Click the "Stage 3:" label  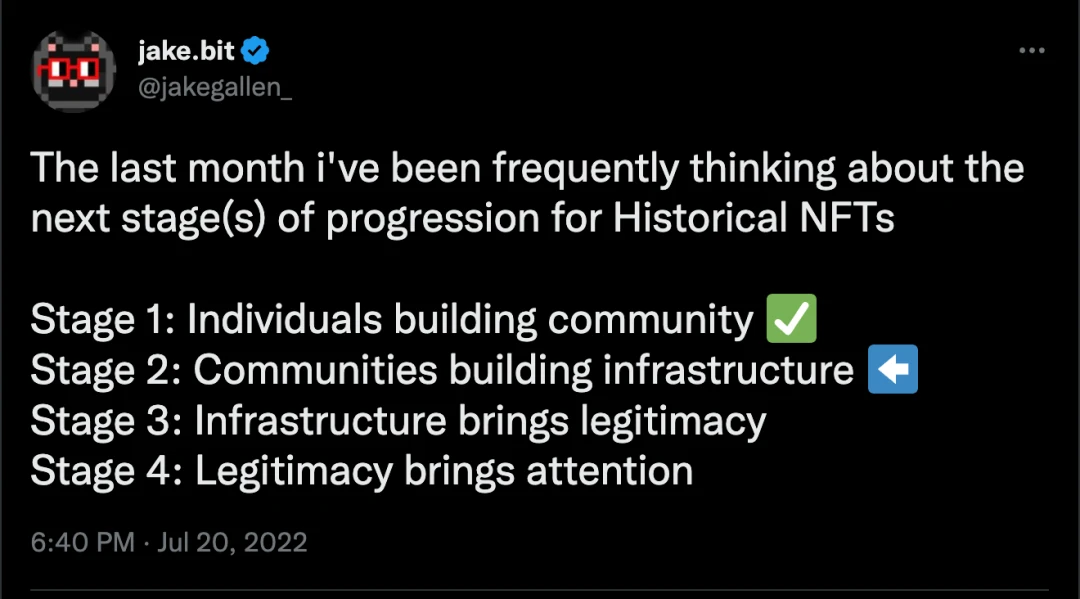pyautogui.click(x=105, y=421)
